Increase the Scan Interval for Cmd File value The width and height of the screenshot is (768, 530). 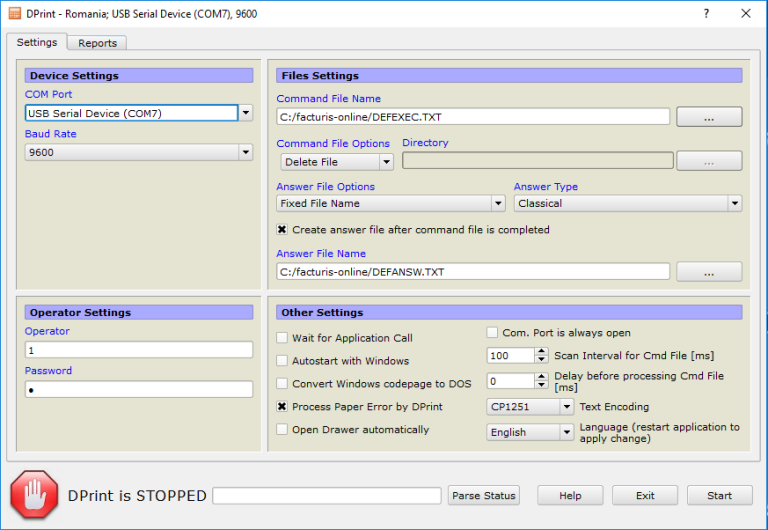541,351
